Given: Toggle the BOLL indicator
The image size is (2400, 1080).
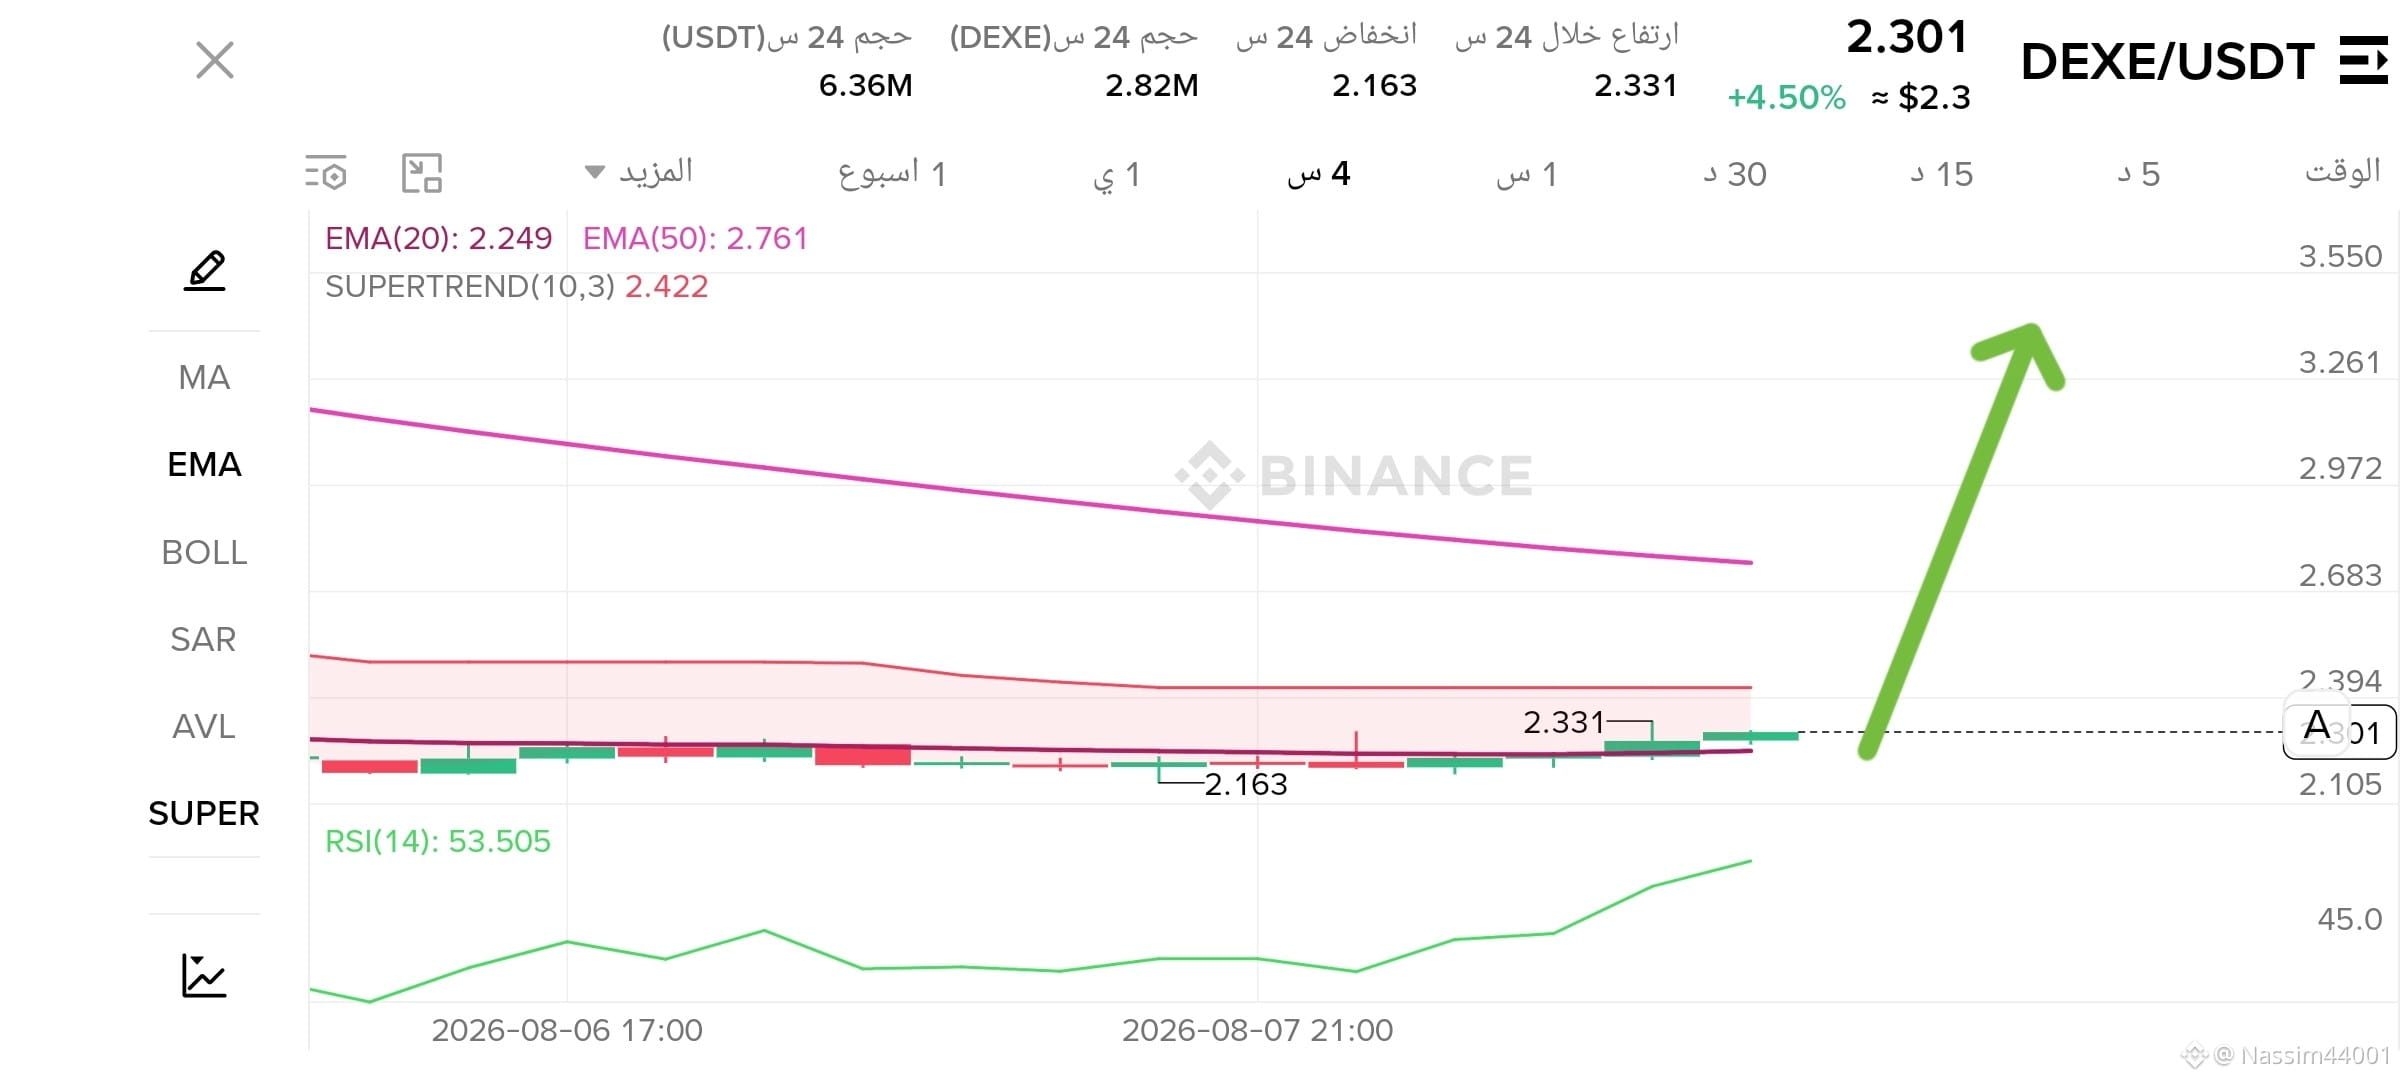Looking at the screenshot, I should point(204,552).
